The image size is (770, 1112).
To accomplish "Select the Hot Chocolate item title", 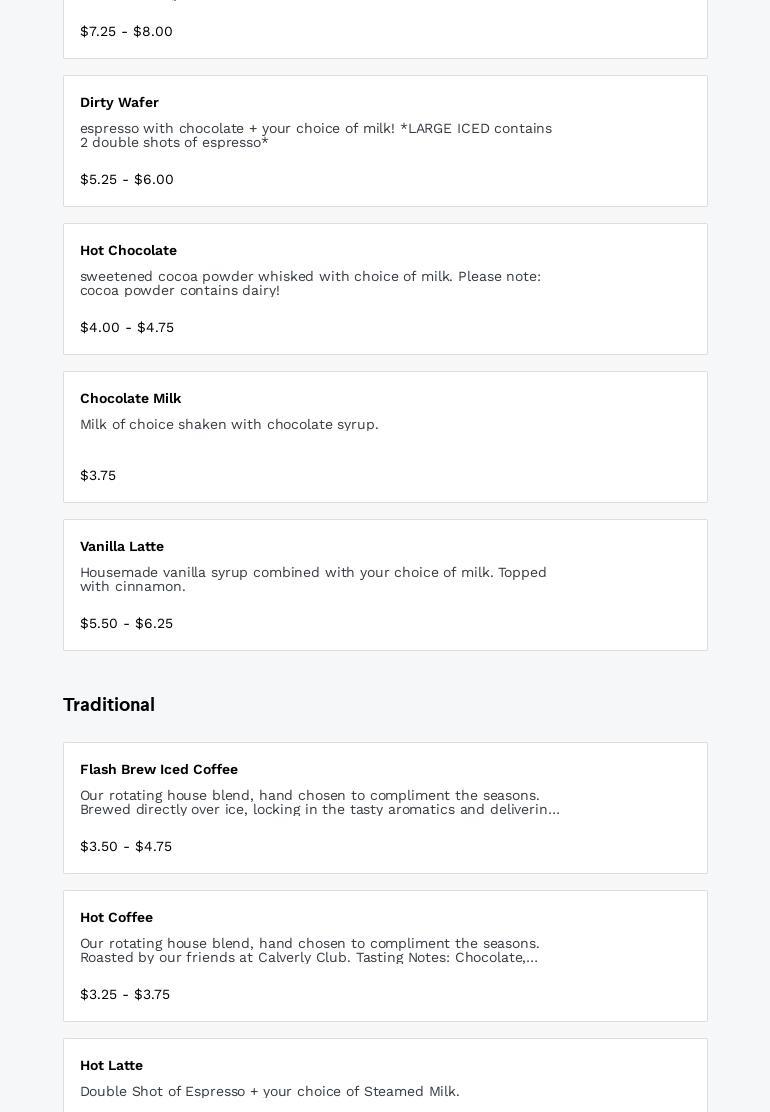I will pos(128,250).
